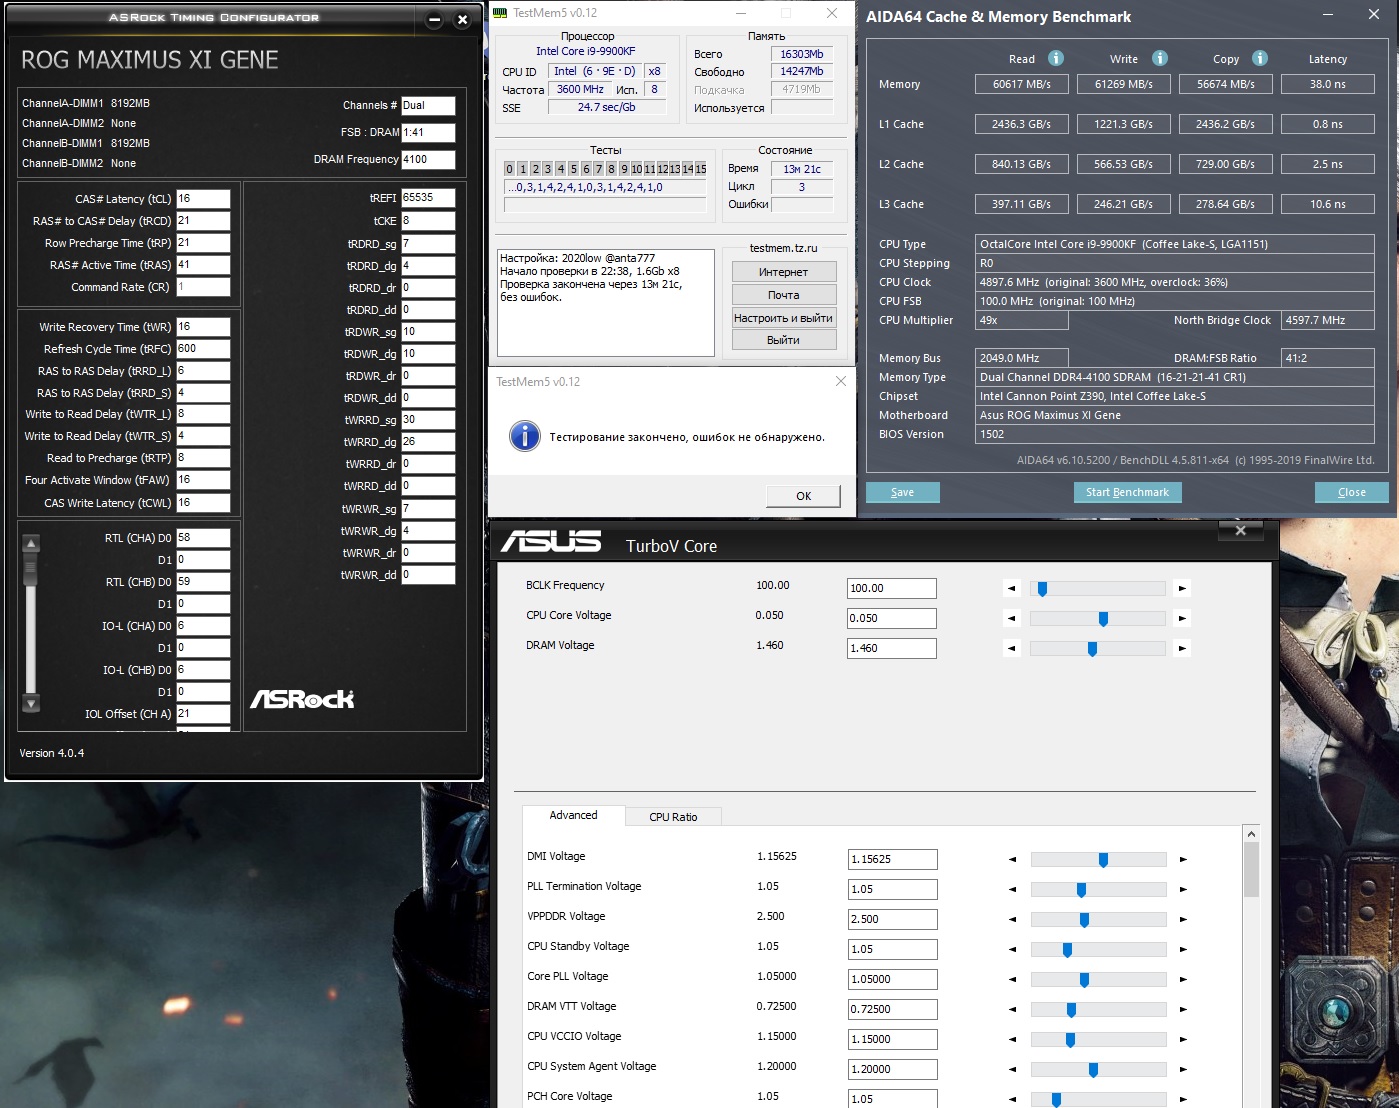The height and width of the screenshot is (1108, 1399).
Task: Increase CPU VCCIO Voltage with right arrow
Action: pyautogui.click(x=1183, y=1040)
